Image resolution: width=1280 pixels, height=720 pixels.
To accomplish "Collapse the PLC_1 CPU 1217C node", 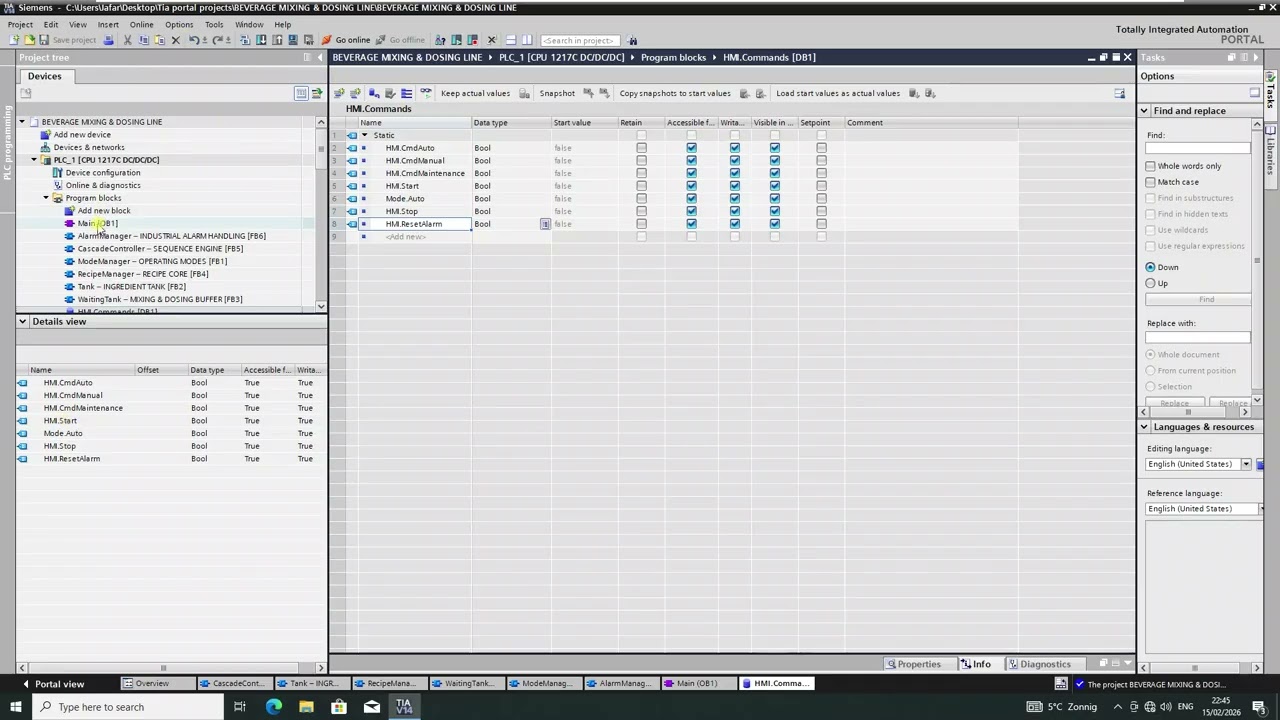I will [33, 160].
